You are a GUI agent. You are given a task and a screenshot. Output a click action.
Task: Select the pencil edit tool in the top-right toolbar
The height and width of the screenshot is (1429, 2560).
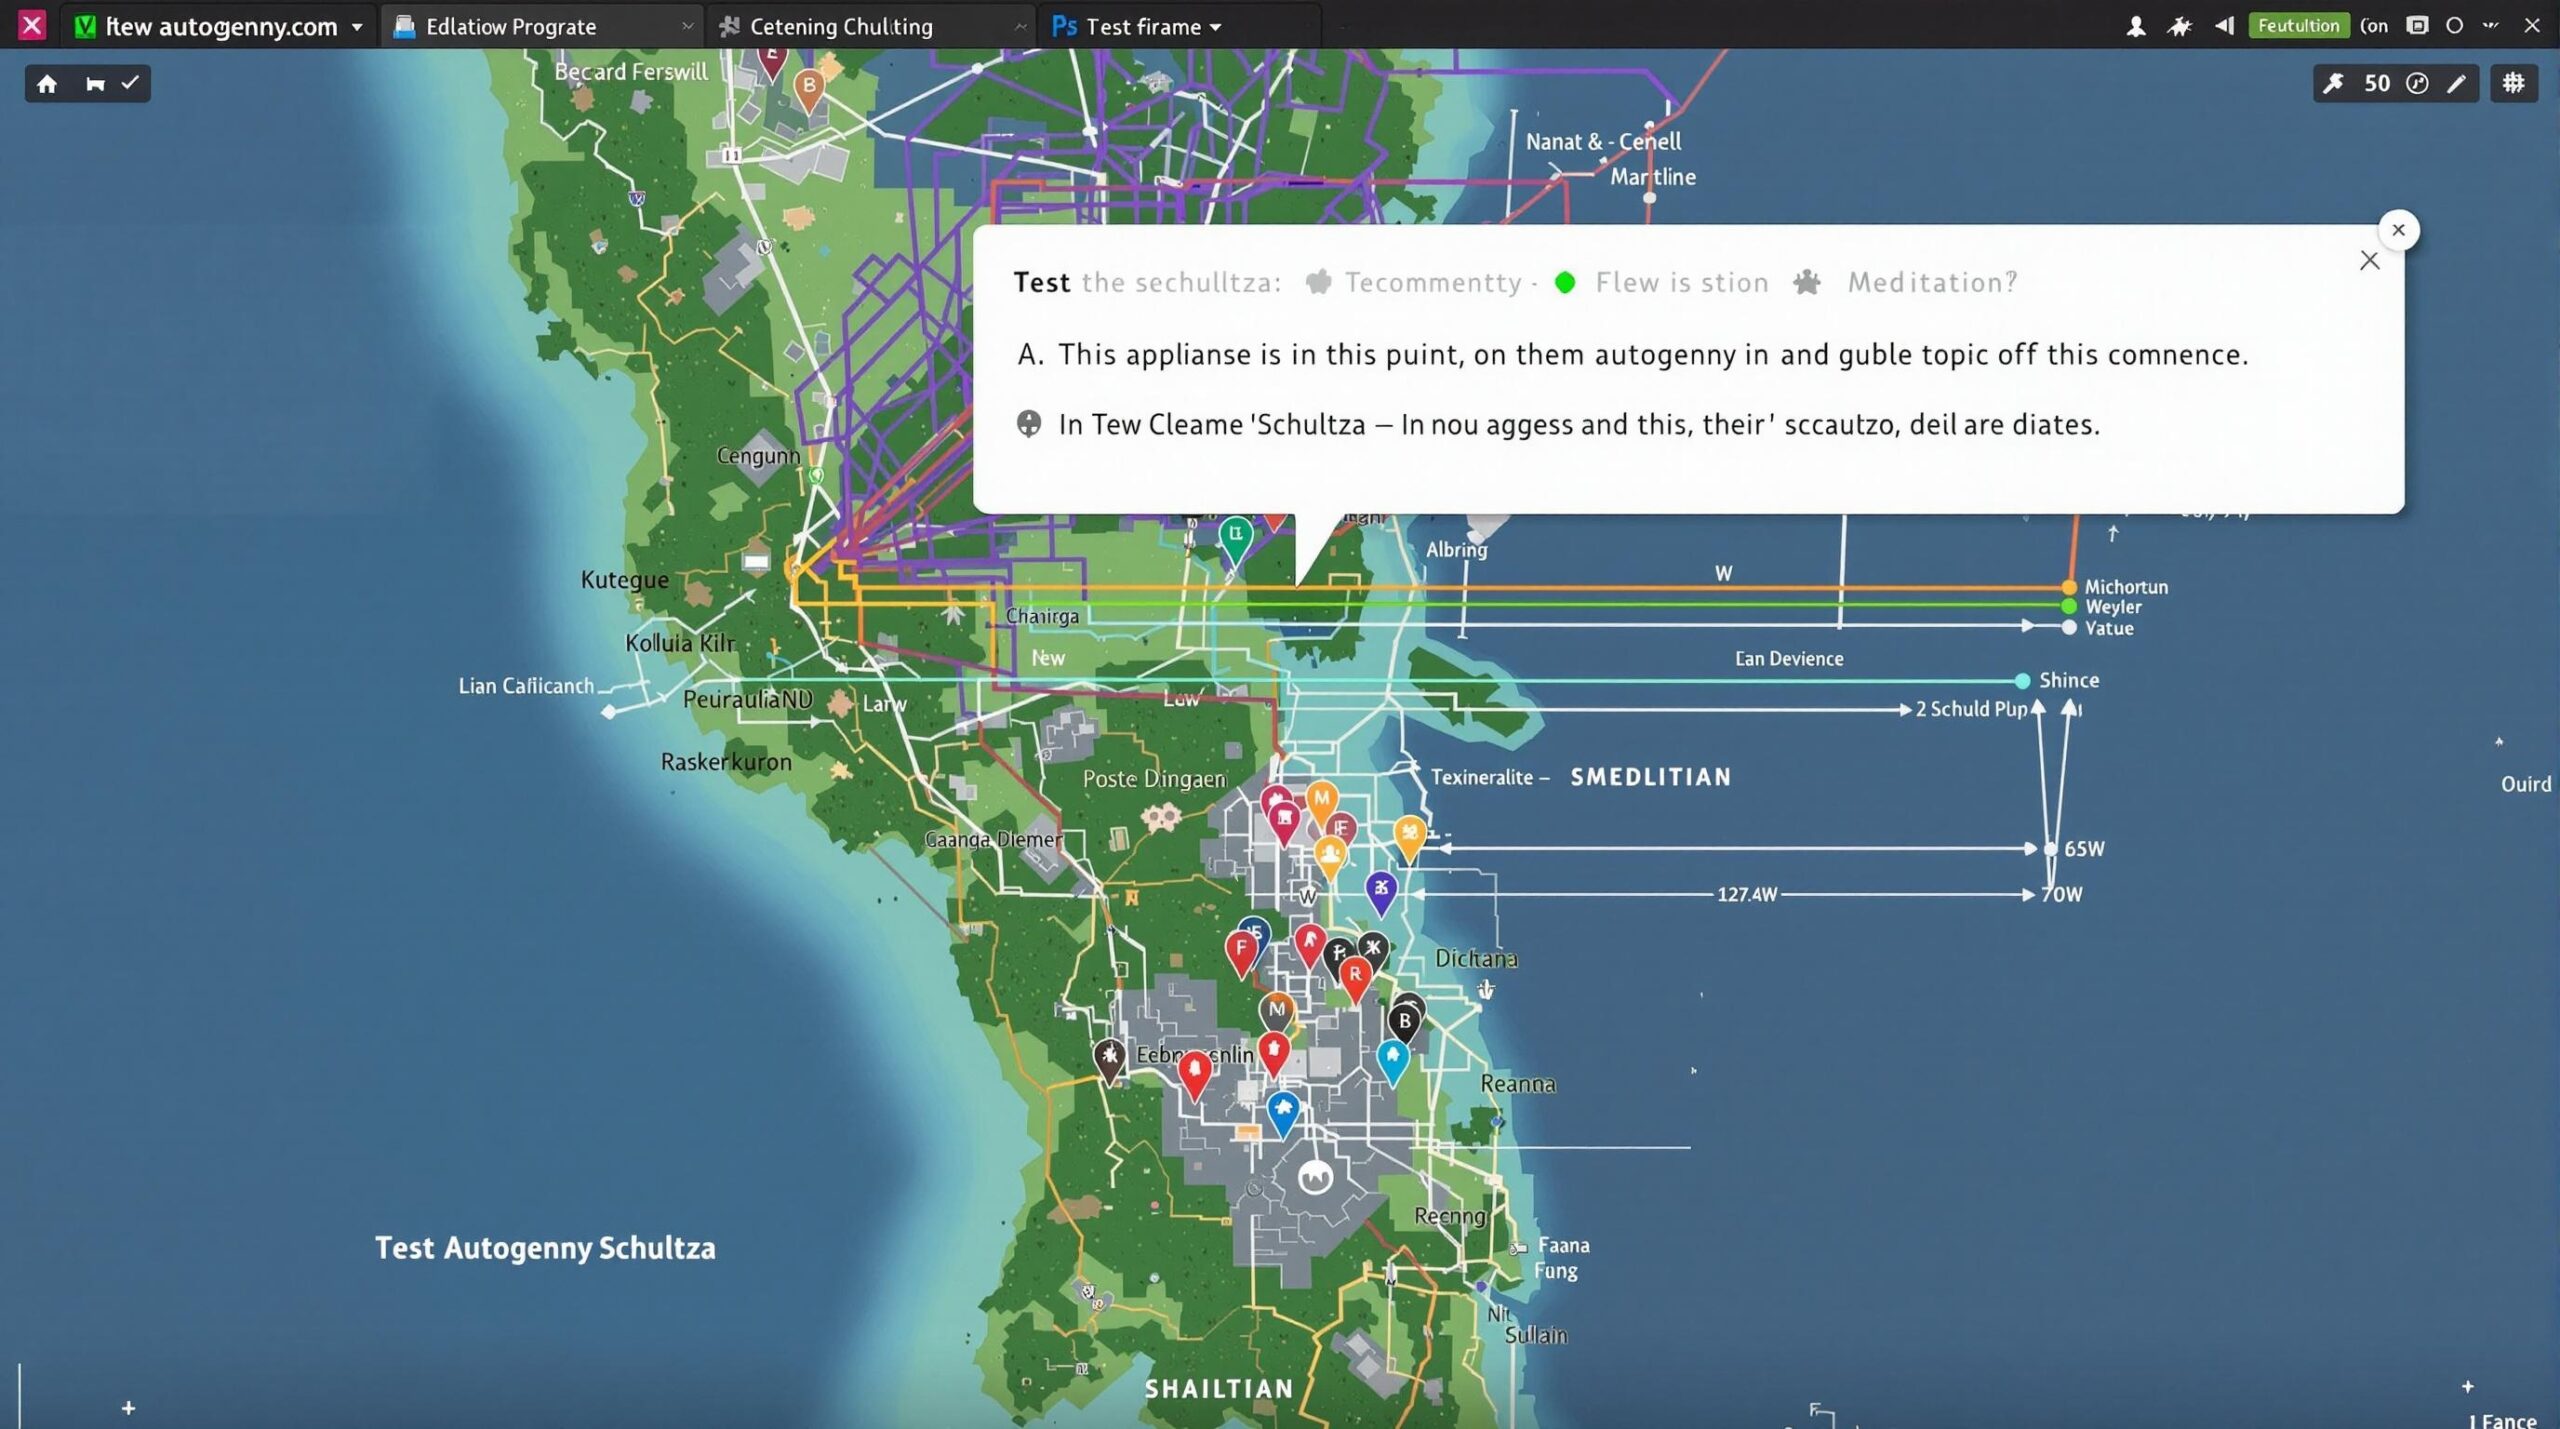point(2456,84)
